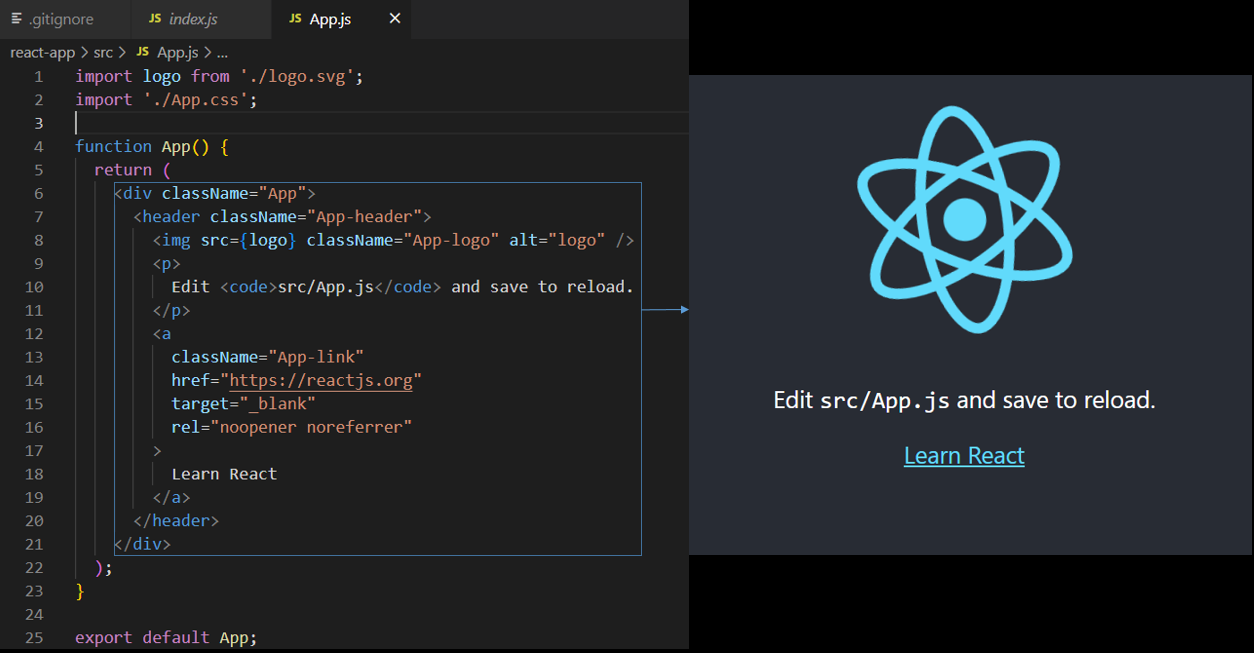Click line number 1 in gutter

pos(38,76)
